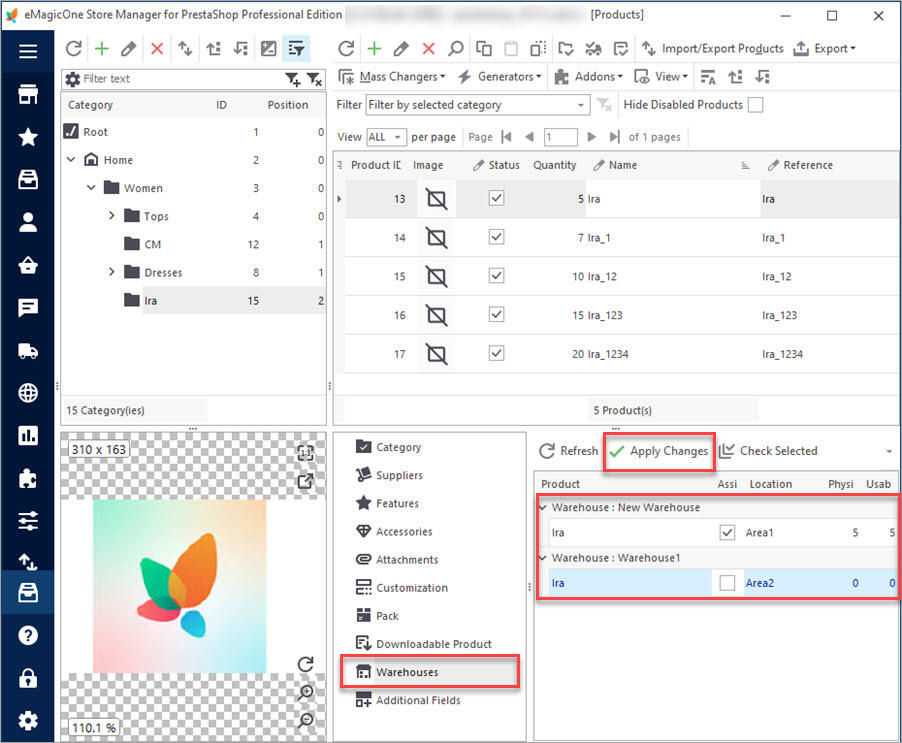Open the shopping basket icon in sidebar

pyautogui.click(x=28, y=265)
